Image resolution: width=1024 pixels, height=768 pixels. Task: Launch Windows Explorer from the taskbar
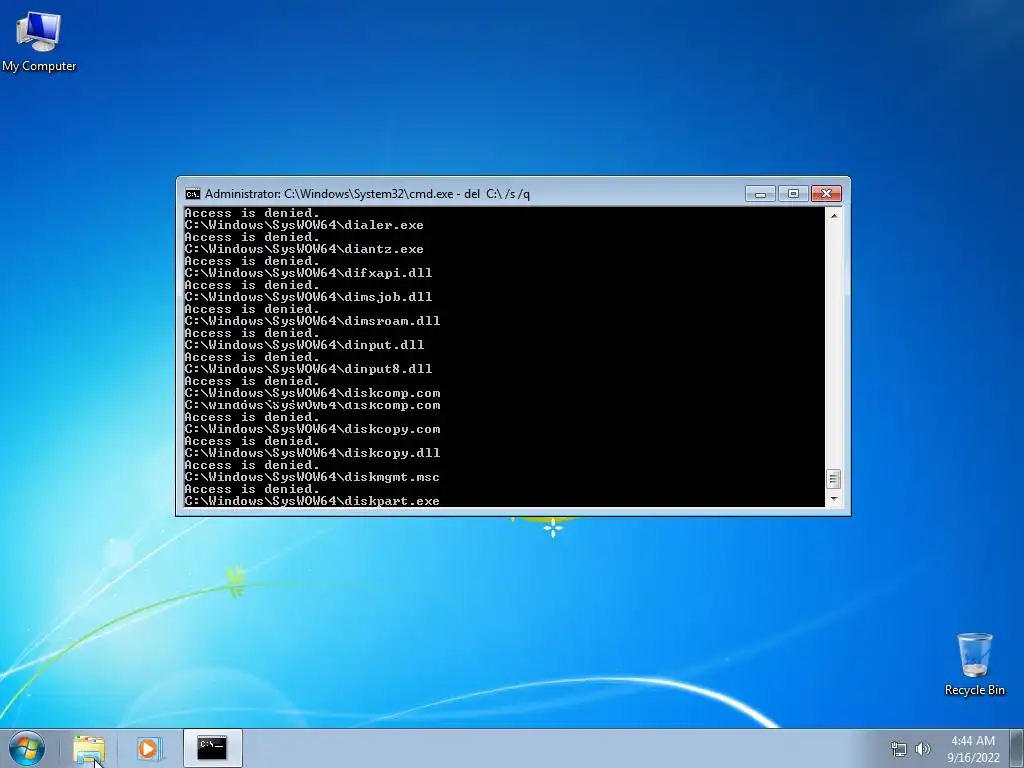[x=89, y=748]
